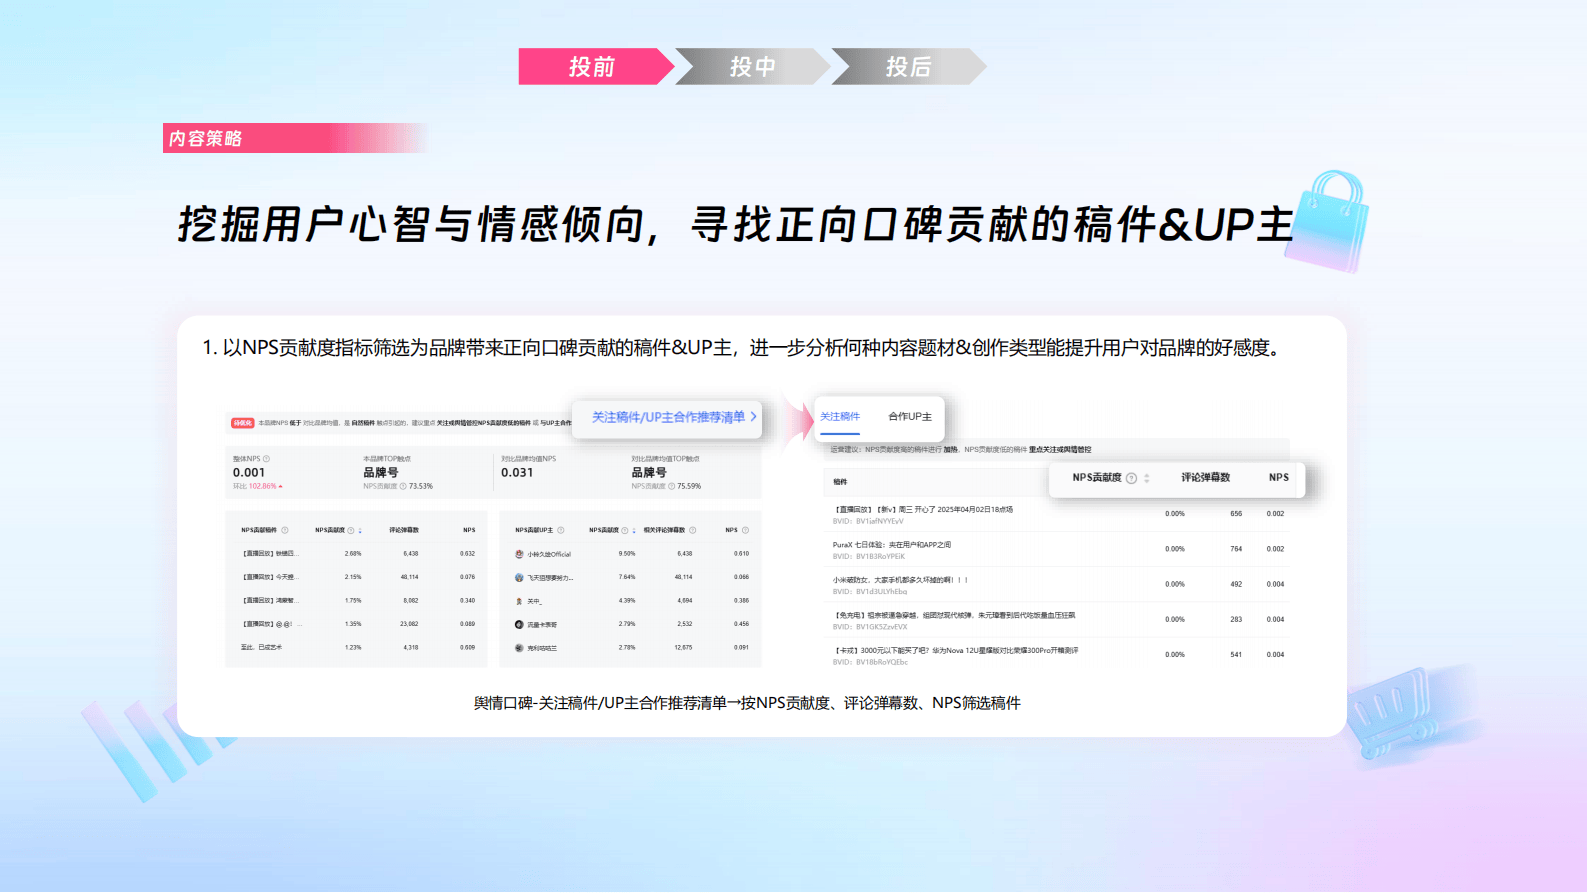Click help icon beside NPS贡献UP主 header
The image size is (1587, 893).
(560, 530)
